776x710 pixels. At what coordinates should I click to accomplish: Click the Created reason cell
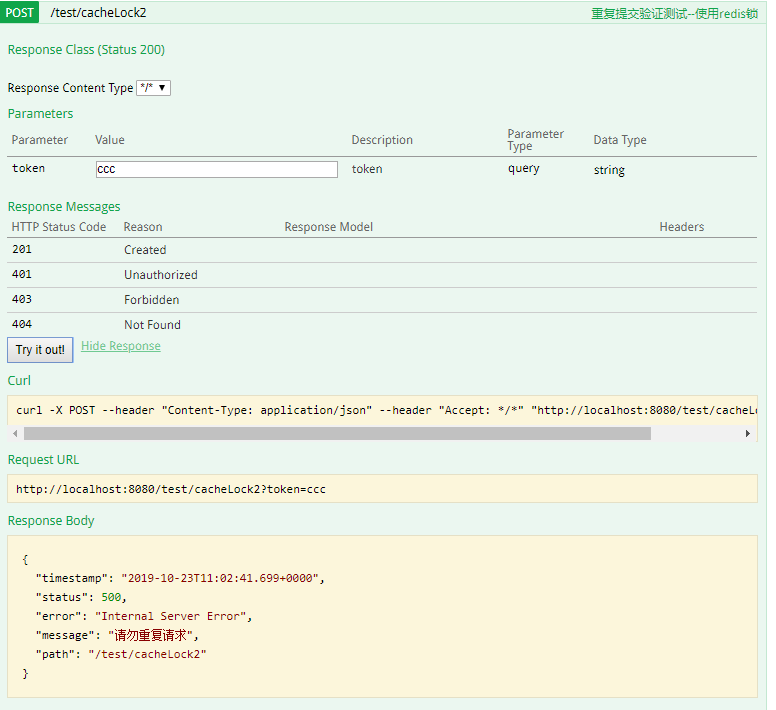145,250
